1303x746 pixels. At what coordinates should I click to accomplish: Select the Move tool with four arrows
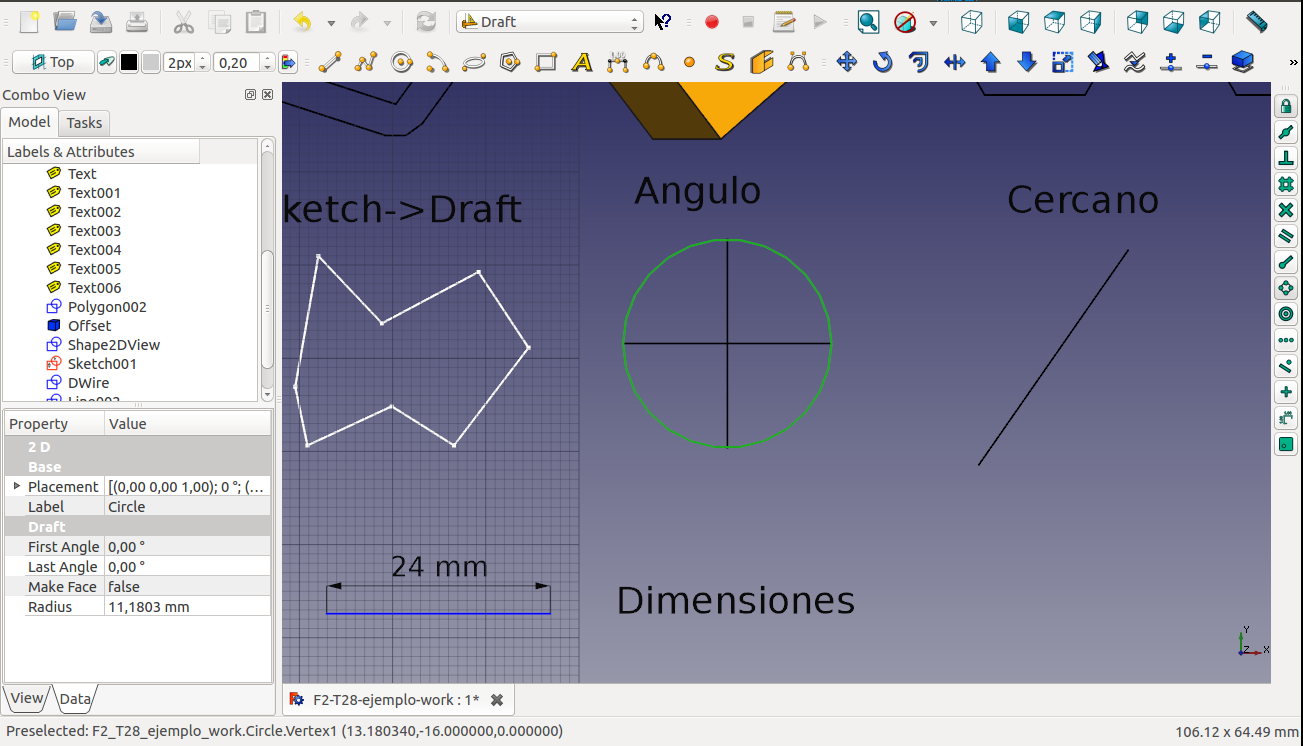pyautogui.click(x=847, y=63)
